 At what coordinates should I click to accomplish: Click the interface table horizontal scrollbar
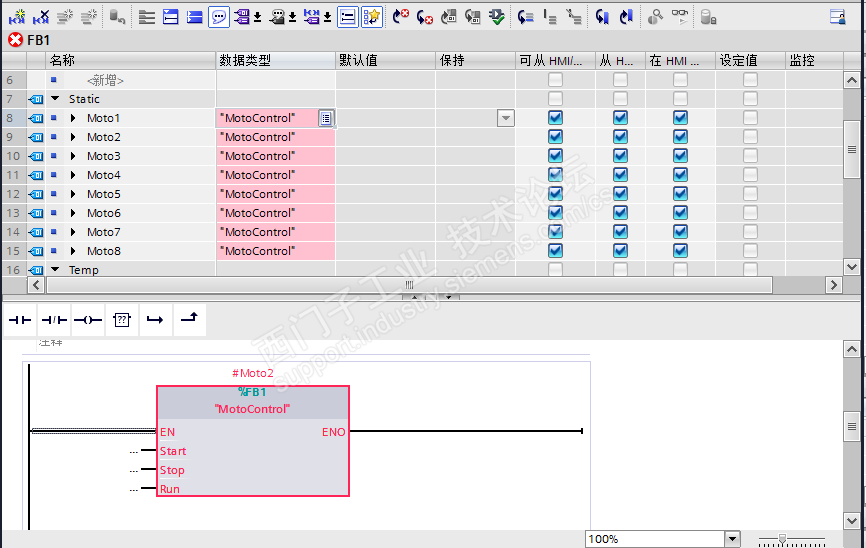pos(409,285)
